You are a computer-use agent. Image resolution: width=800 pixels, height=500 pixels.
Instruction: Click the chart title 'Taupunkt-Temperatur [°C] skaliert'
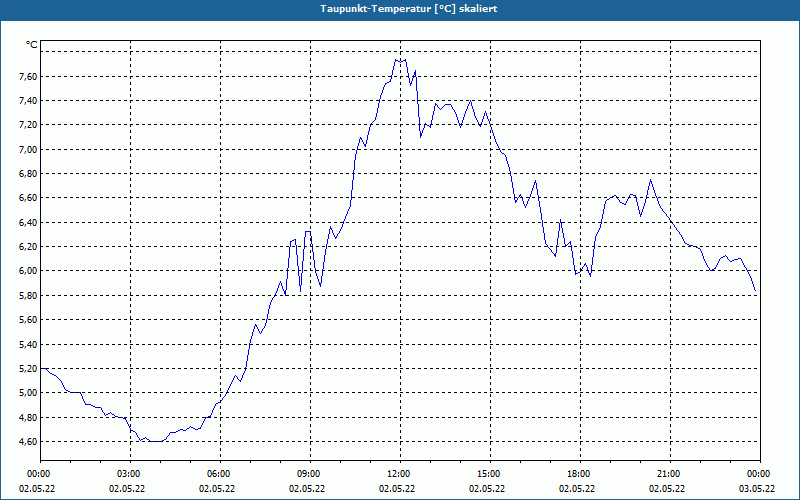coord(409,9)
